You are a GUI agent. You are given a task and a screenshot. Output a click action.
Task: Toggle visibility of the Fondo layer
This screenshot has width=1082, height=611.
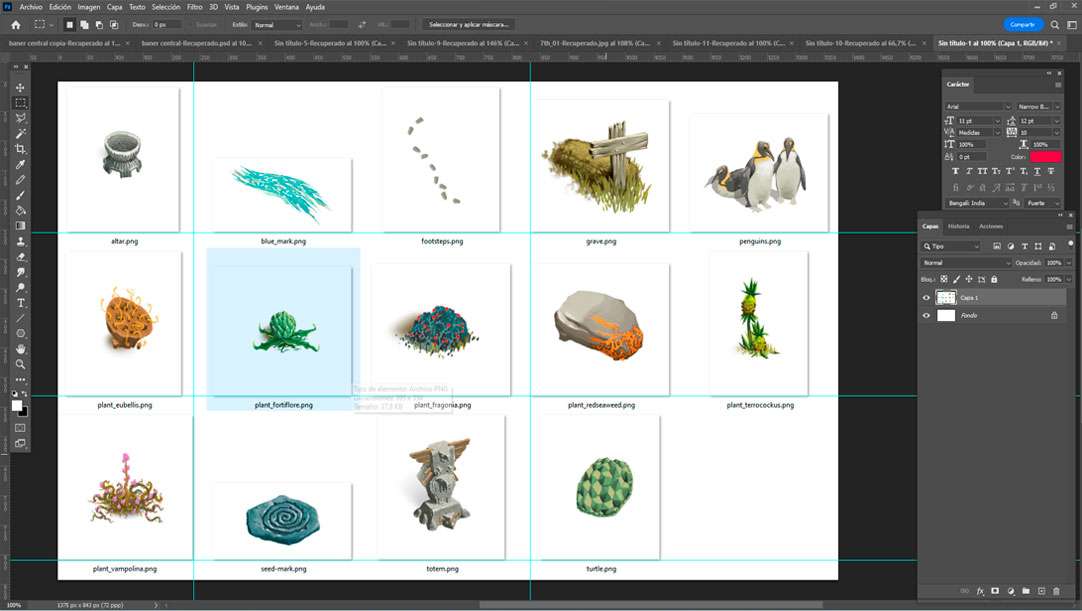tap(926, 316)
